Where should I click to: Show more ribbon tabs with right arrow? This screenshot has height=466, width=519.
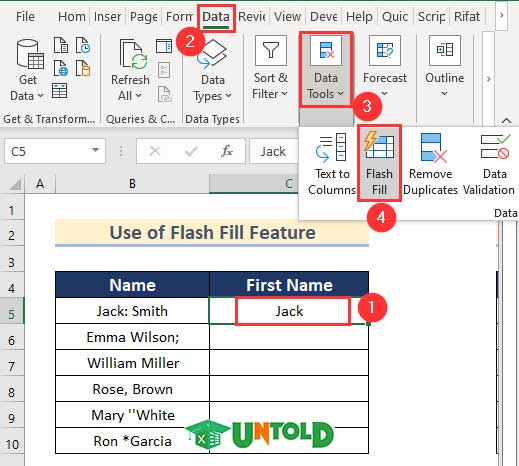501,16
